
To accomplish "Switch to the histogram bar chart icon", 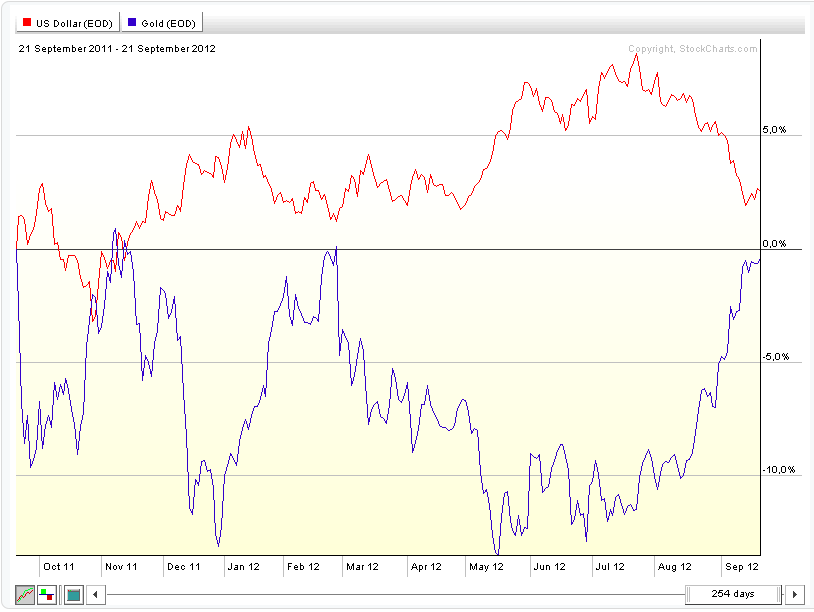I will click(47, 594).
